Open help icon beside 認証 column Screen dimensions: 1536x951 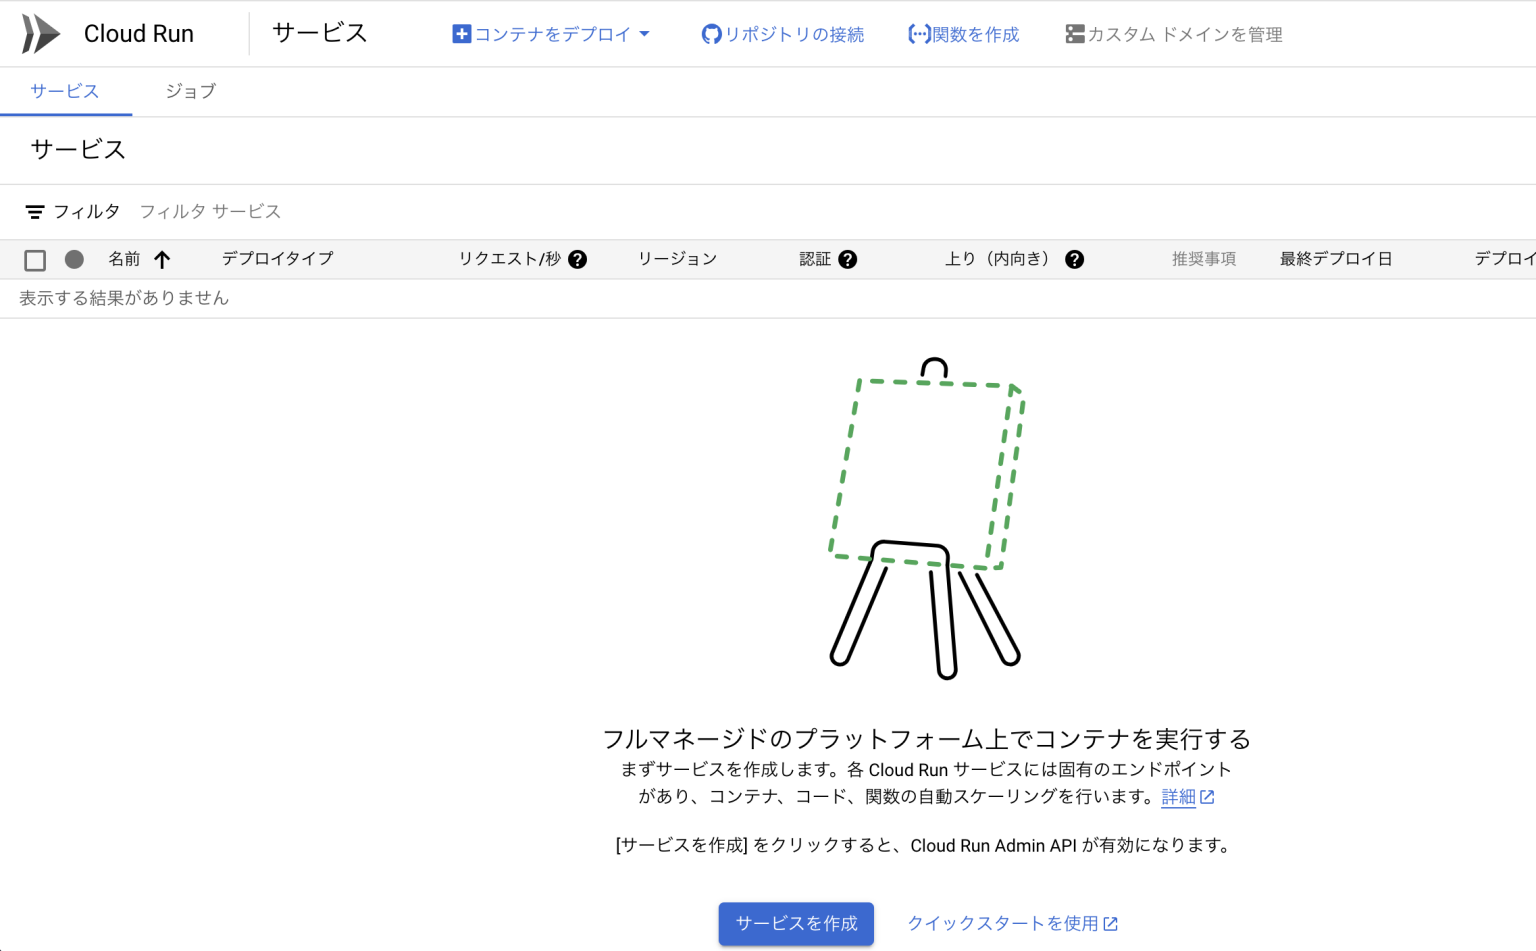click(x=848, y=260)
